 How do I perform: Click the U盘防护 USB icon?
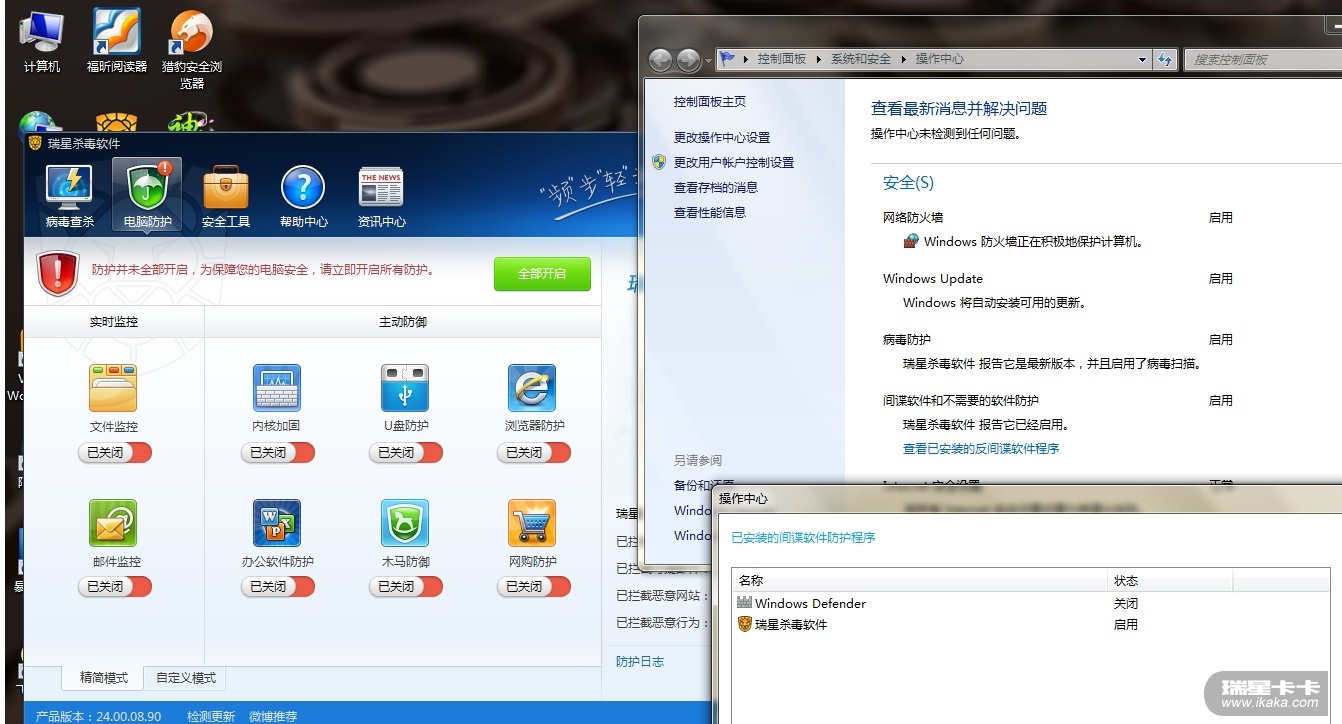click(405, 388)
